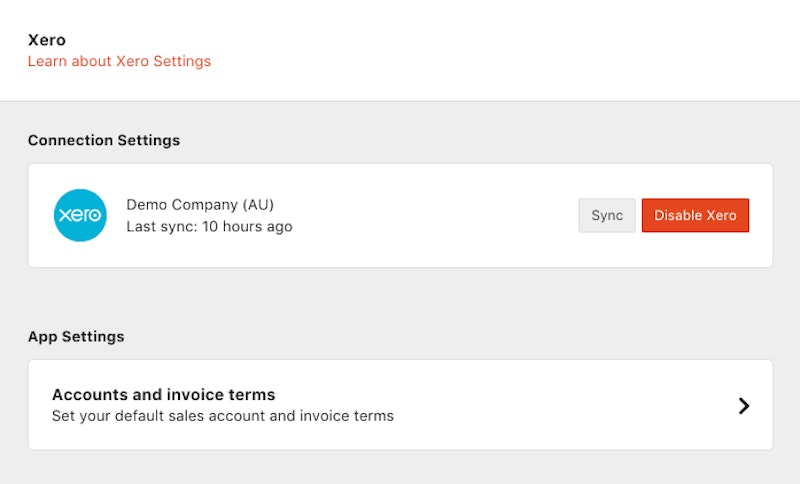The height and width of the screenshot is (484, 800).
Task: Click the Last sync: 10 hours ago text
Action: [209, 227]
